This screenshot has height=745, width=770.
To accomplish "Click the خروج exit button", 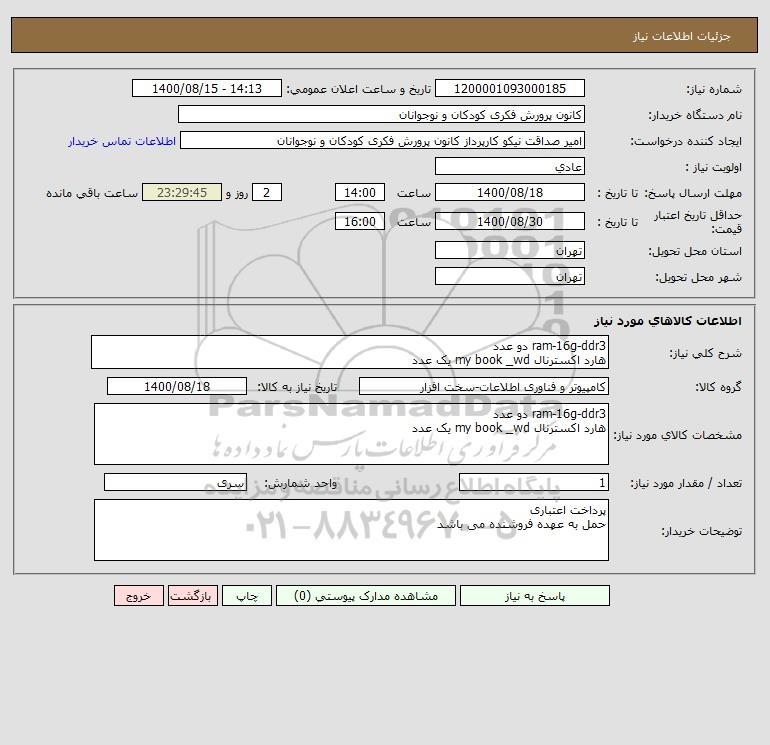I will coord(138,596).
